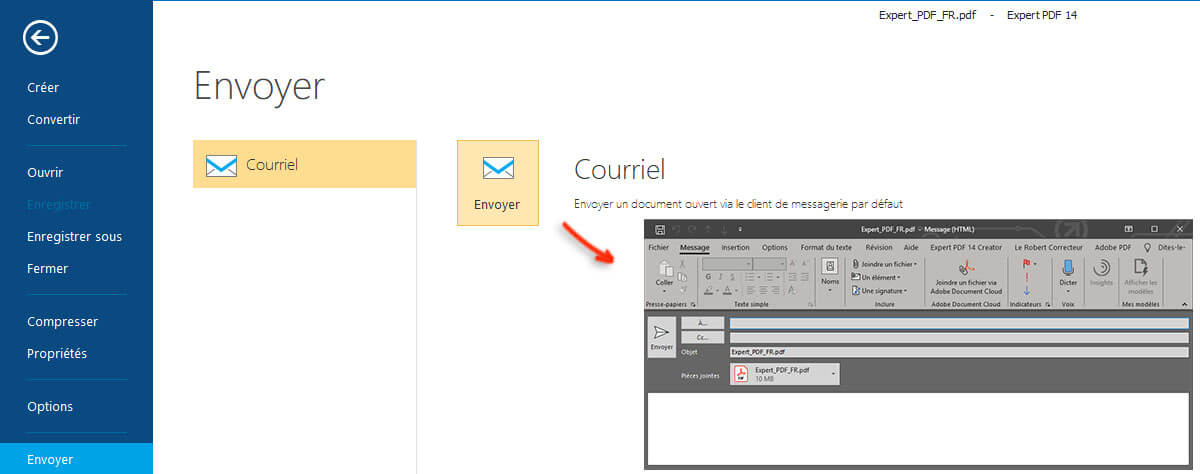Click the Dites-le lightbulb search icon
The image size is (1200, 474).
1147,247
